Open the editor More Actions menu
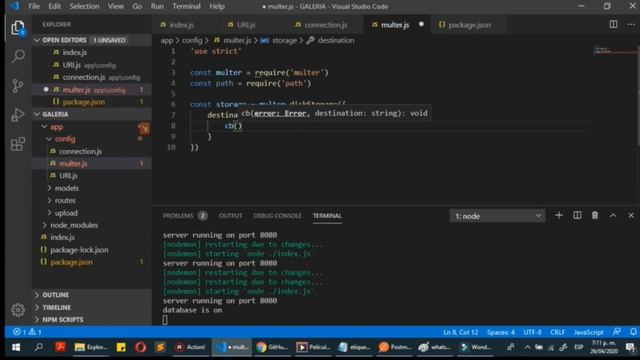The height and width of the screenshot is (360, 640). point(631,24)
